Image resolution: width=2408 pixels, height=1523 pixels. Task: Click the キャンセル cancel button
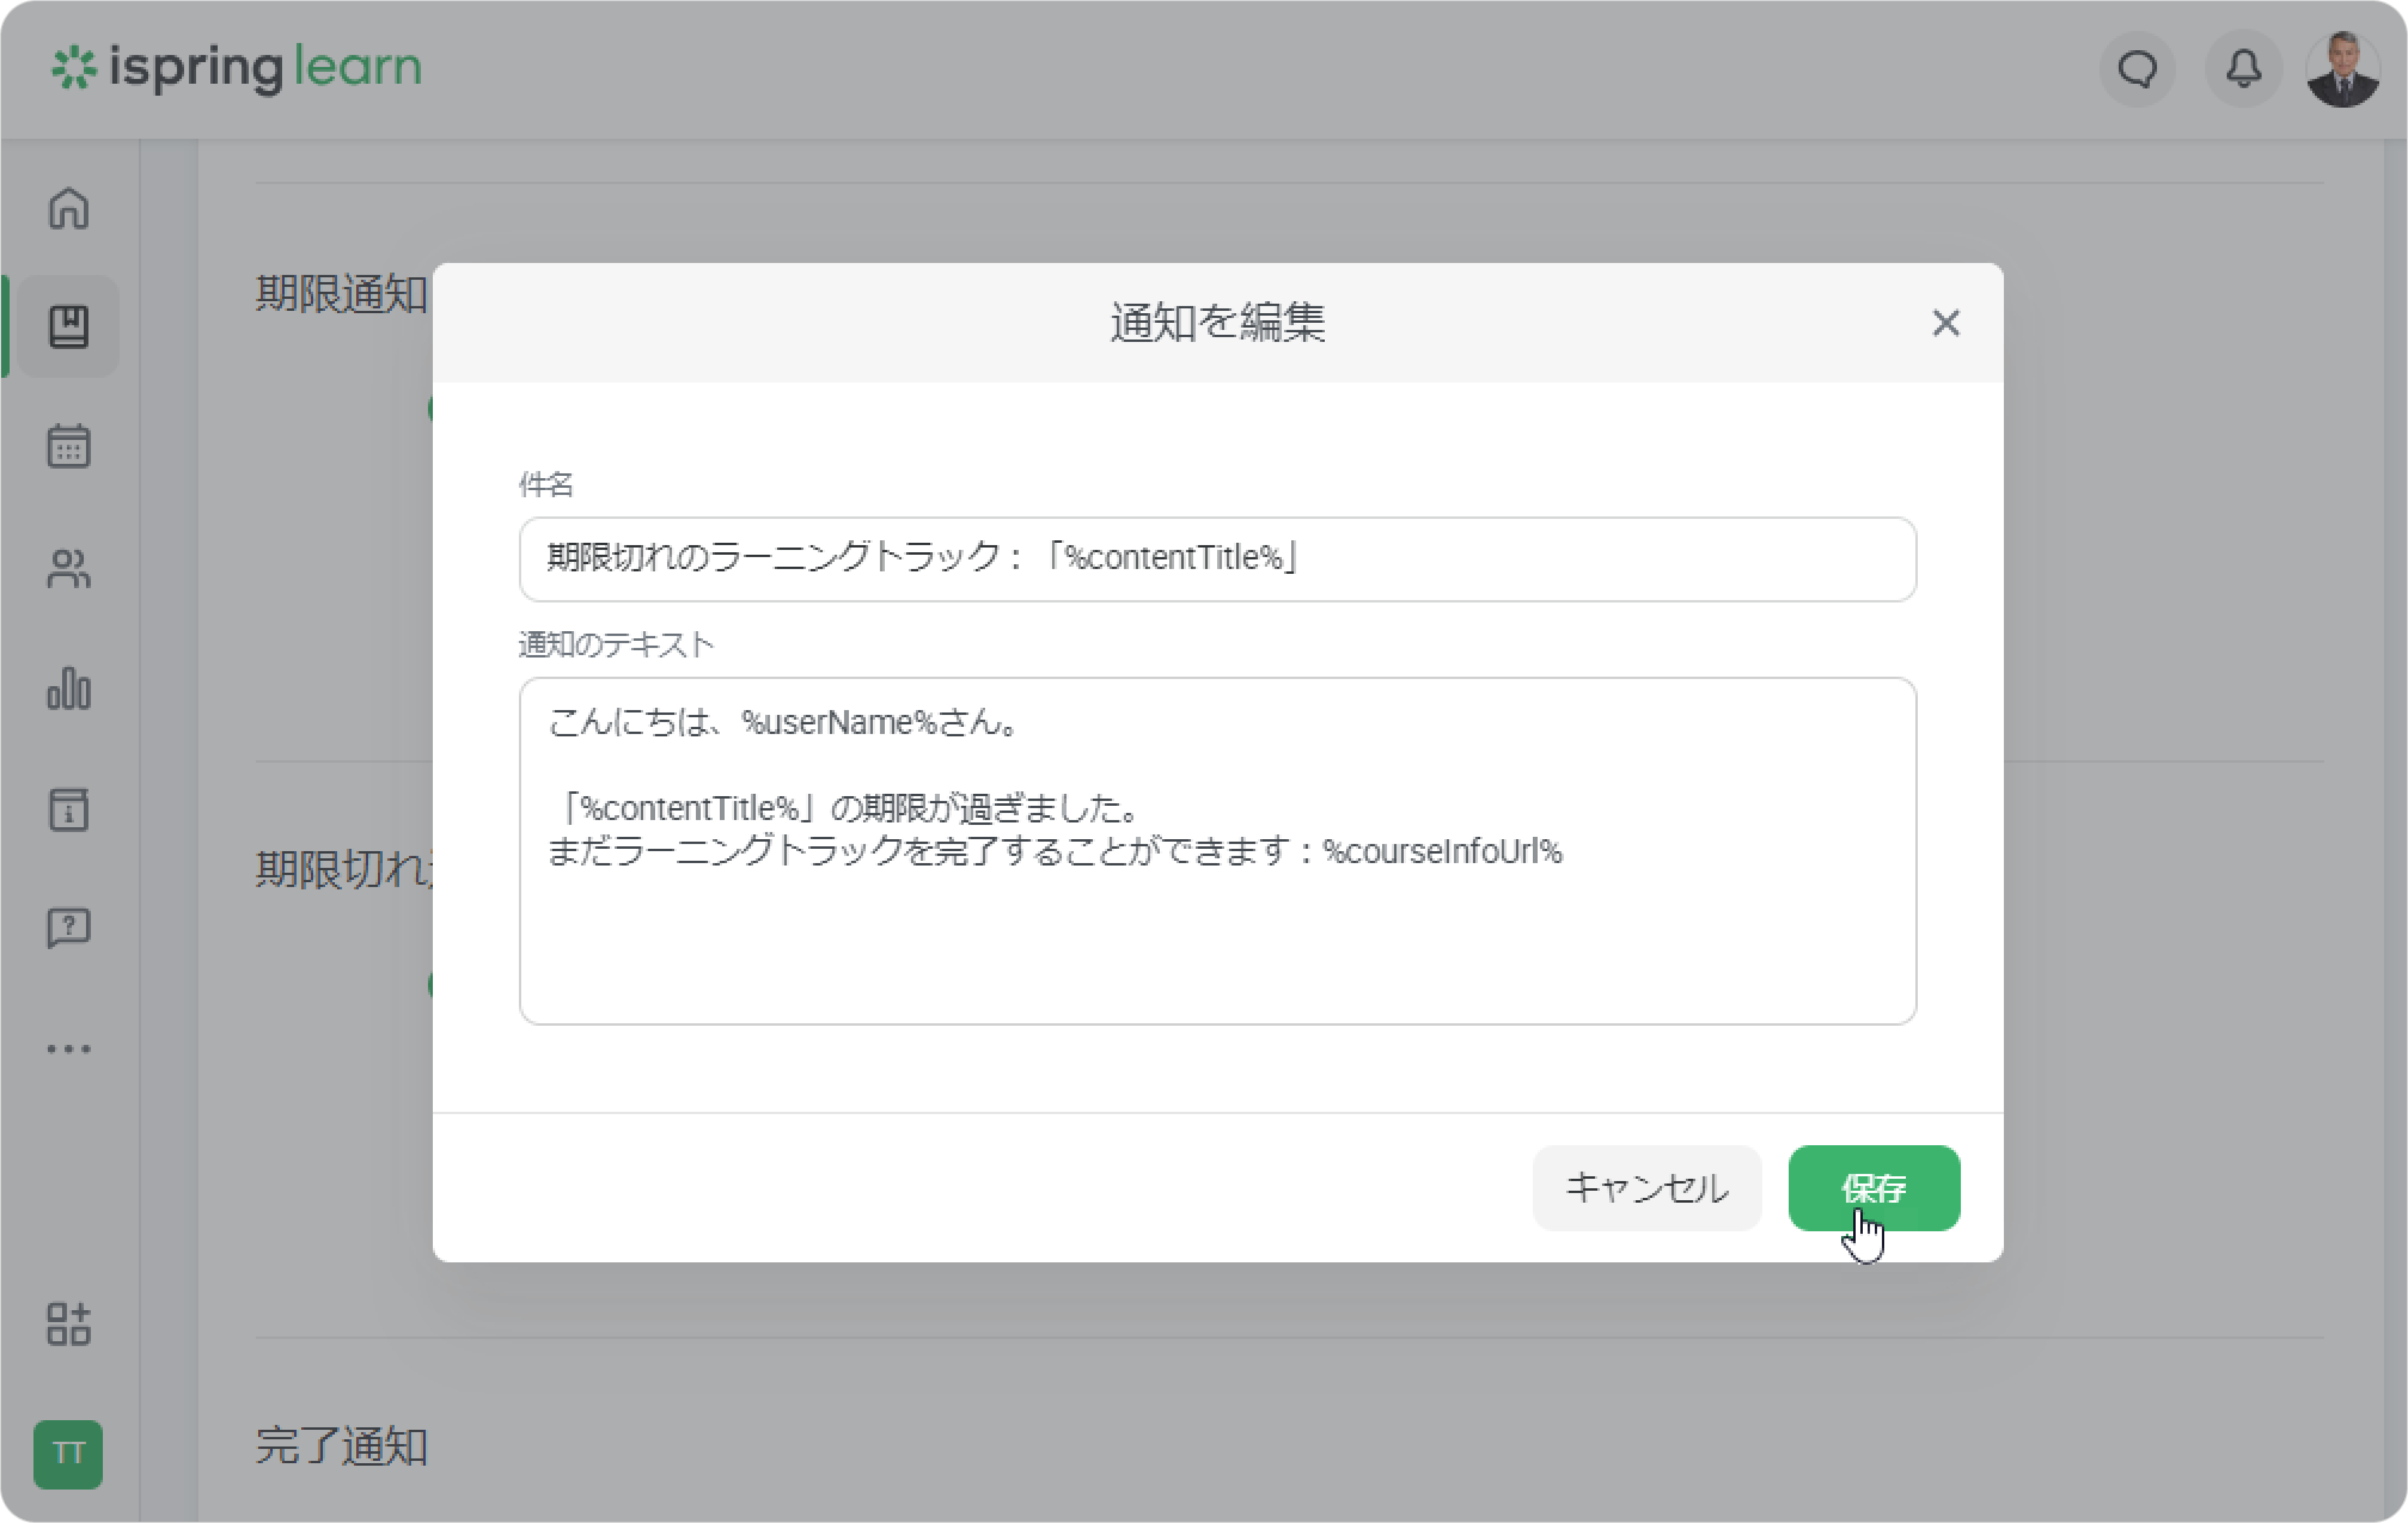tap(1646, 1187)
